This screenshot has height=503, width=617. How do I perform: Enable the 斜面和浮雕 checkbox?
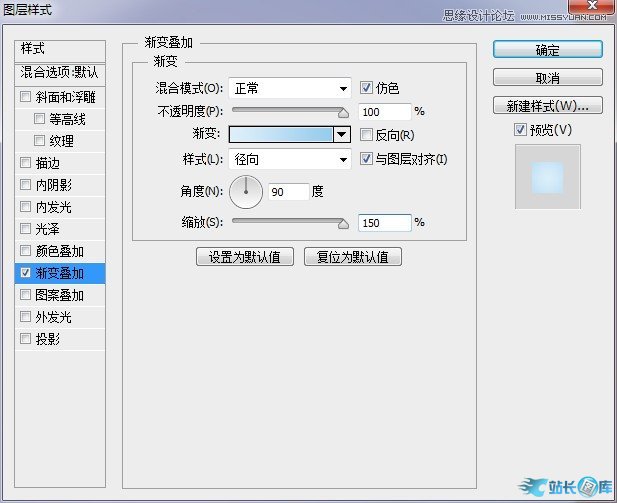25,96
